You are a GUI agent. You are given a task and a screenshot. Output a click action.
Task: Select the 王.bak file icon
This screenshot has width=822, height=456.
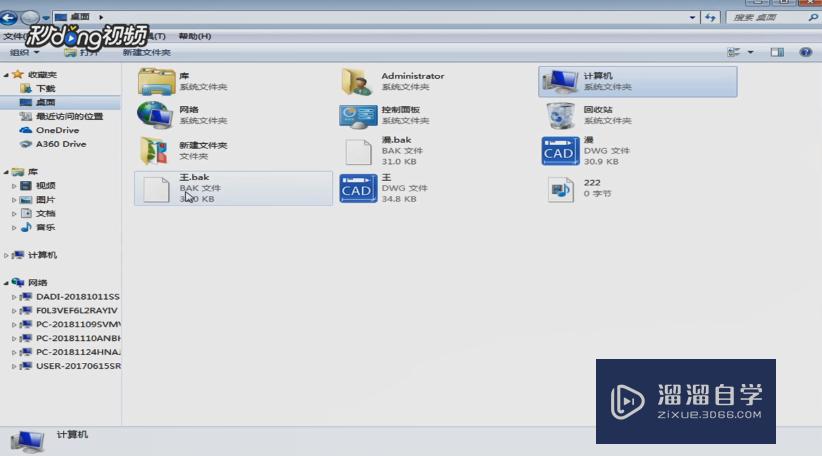(x=156, y=189)
